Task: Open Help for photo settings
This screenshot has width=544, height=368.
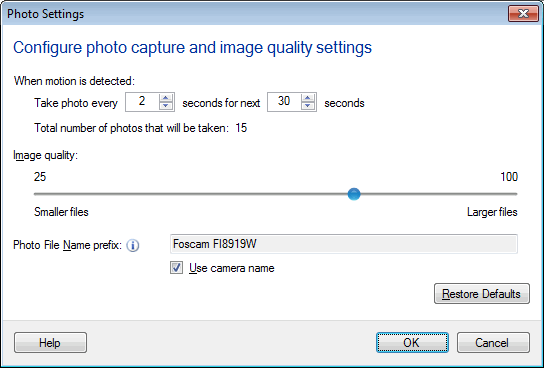Action: pyautogui.click(x=50, y=343)
